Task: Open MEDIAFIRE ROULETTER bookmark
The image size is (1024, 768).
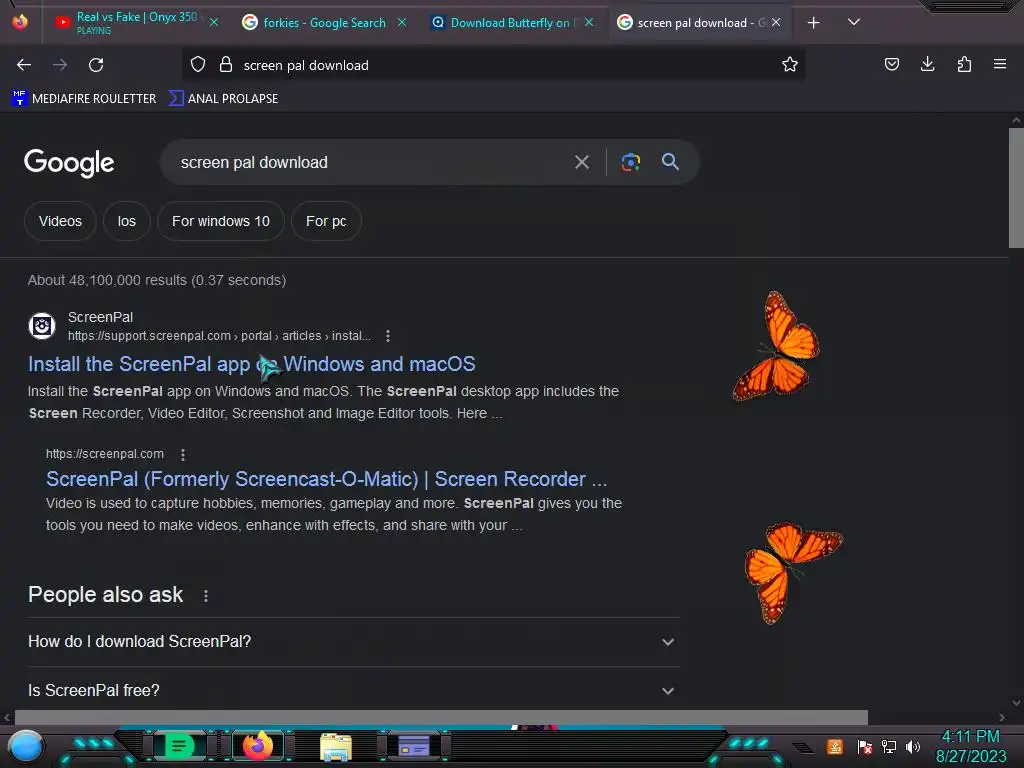Action: 84,99
